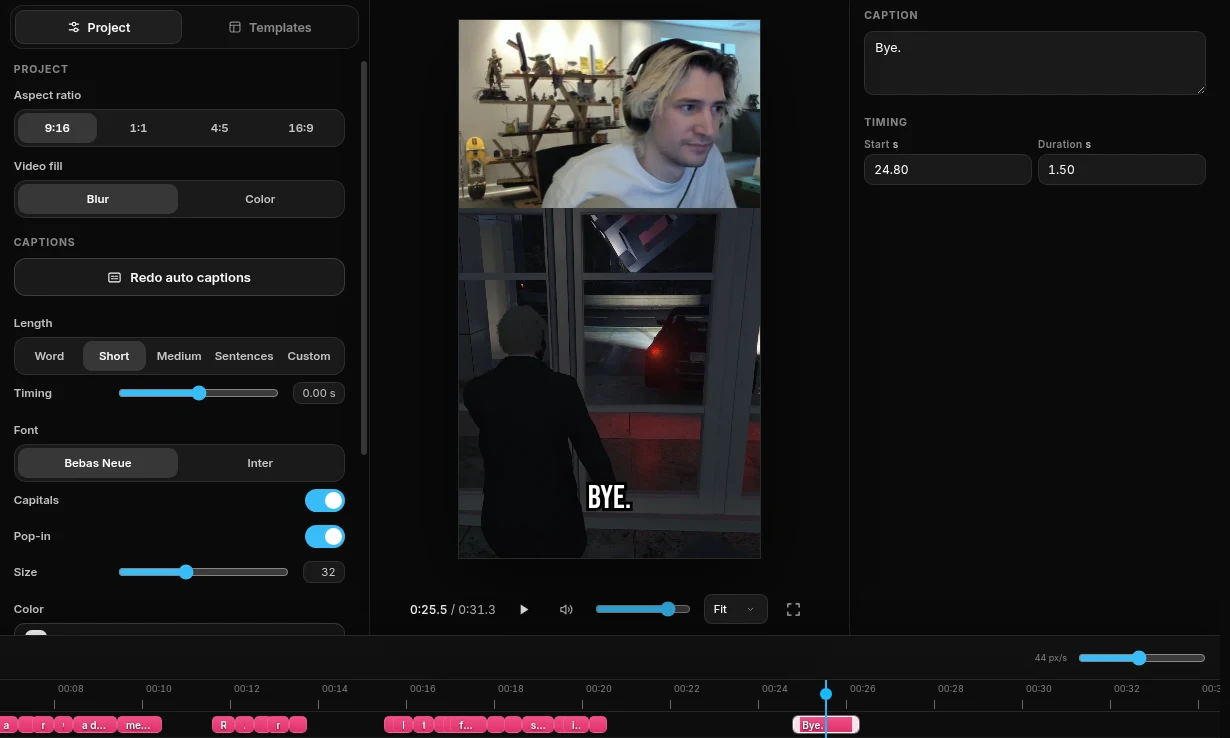Toggle the Pop-in switch
Image resolution: width=1230 pixels, height=738 pixels.
(325, 536)
